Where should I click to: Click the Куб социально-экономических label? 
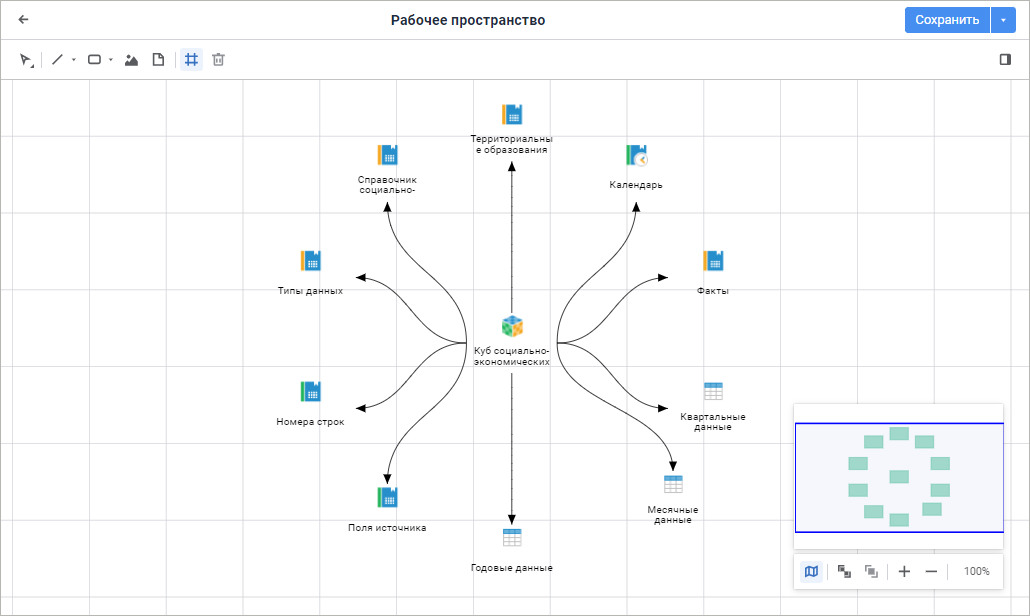(512, 356)
